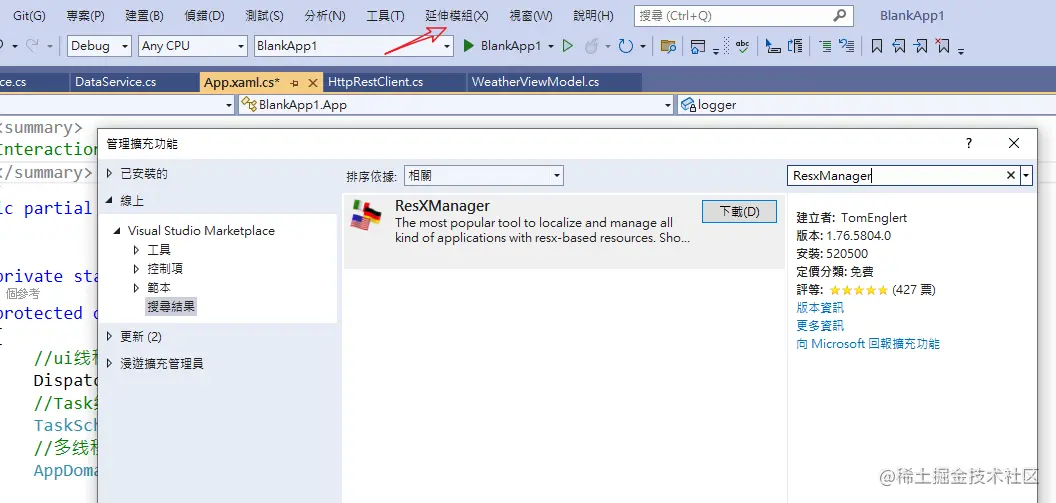
Task: Clear all bookmarks with the red-x bookmark icon
Action: point(942,46)
